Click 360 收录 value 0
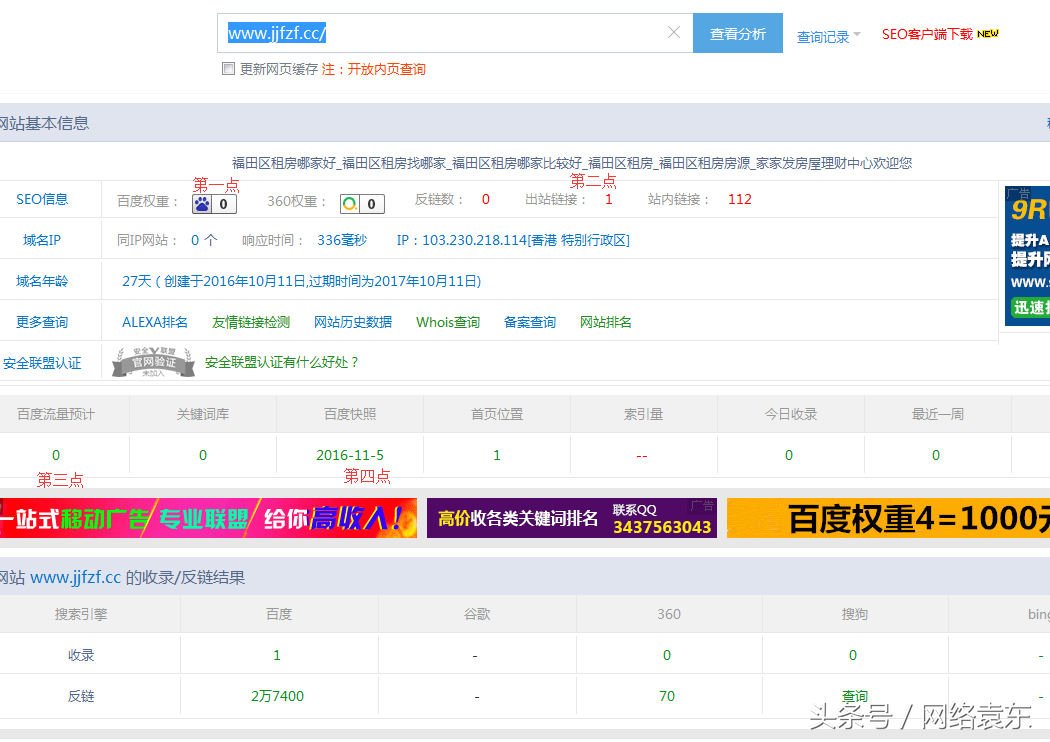Screen dimensions: 1050x742 tap(666, 655)
